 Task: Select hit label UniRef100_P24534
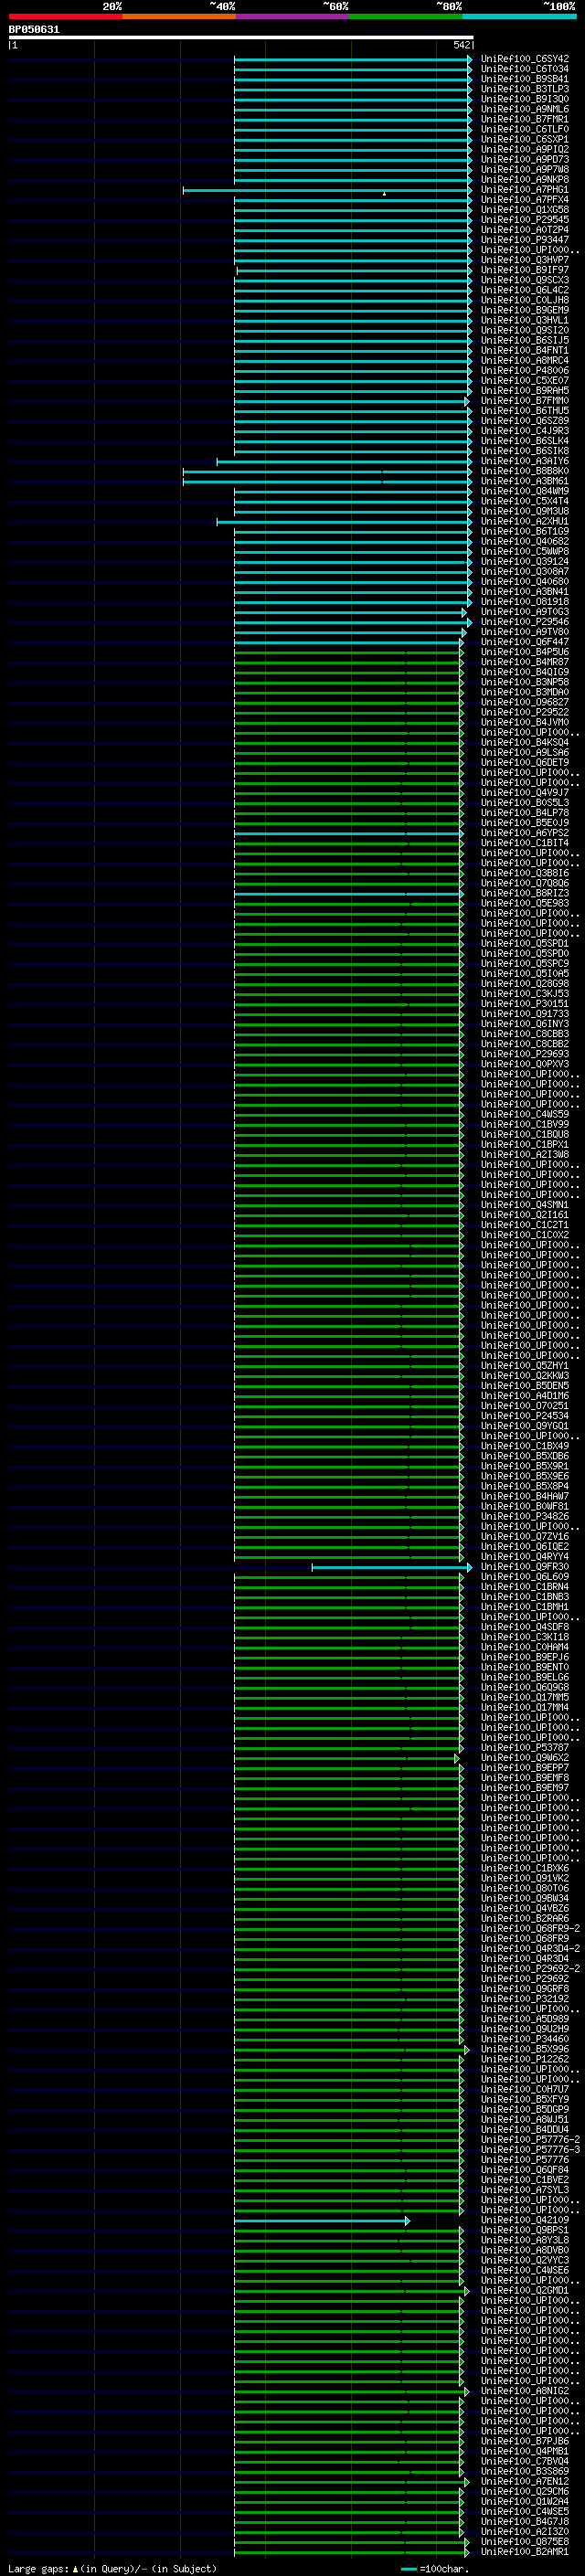pos(524,1416)
